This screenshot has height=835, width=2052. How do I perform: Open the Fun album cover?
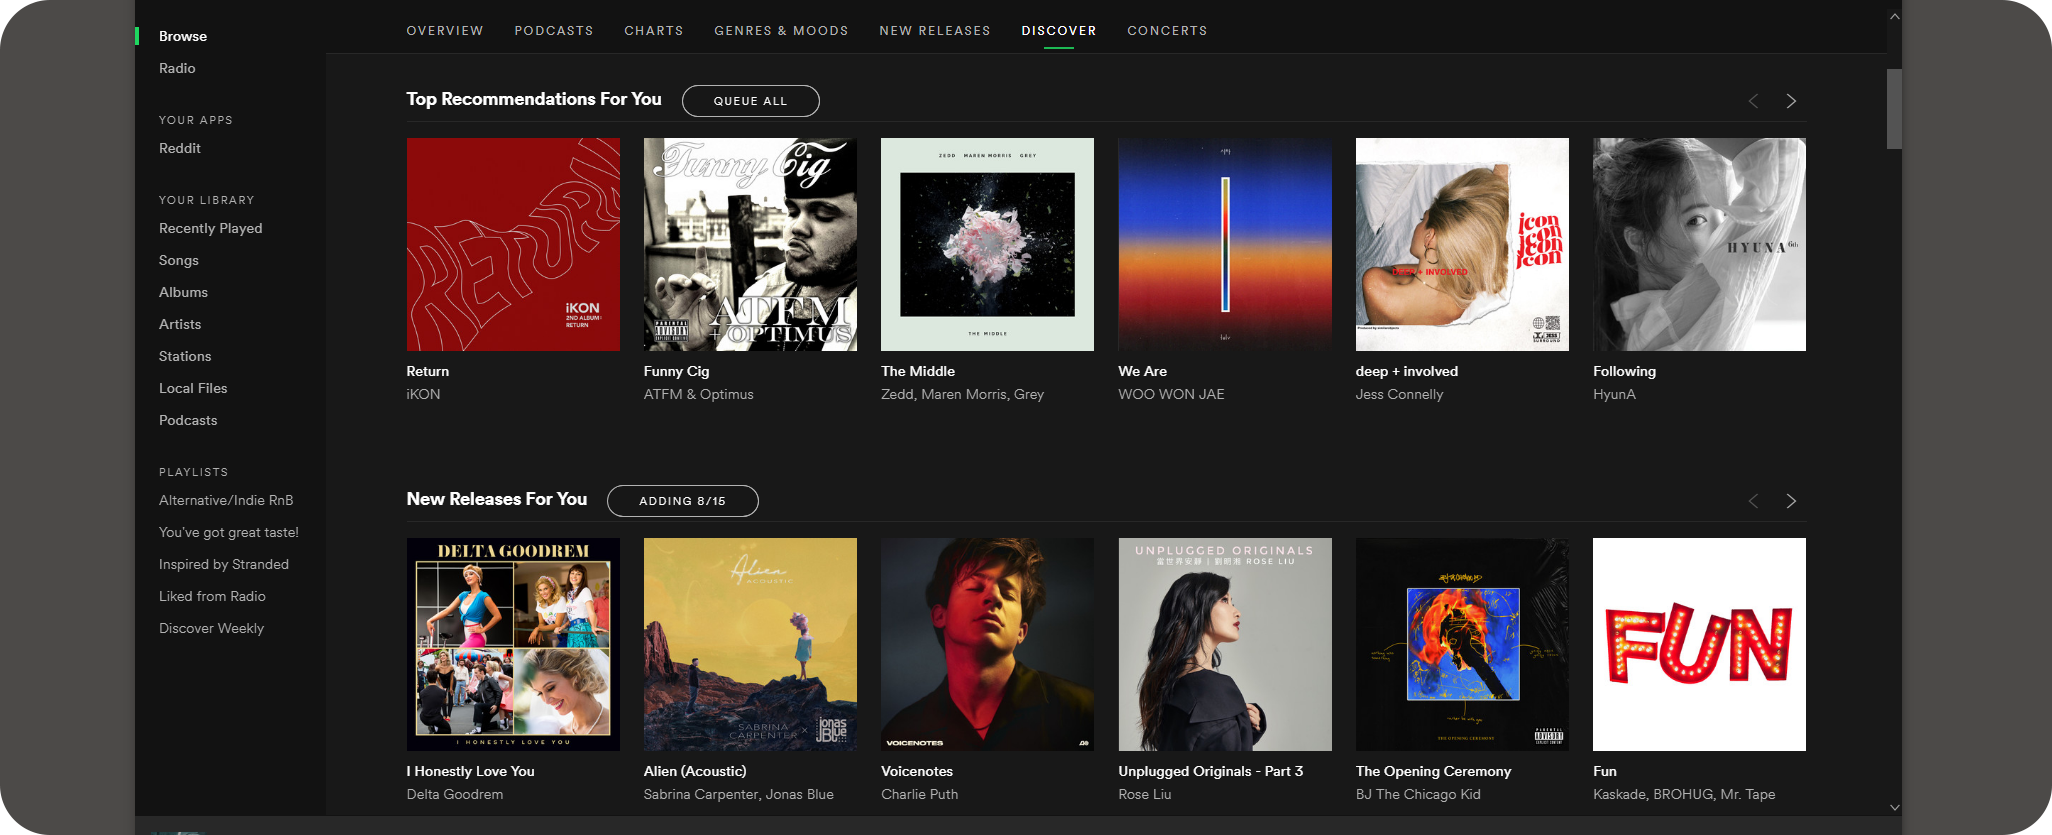point(1699,644)
